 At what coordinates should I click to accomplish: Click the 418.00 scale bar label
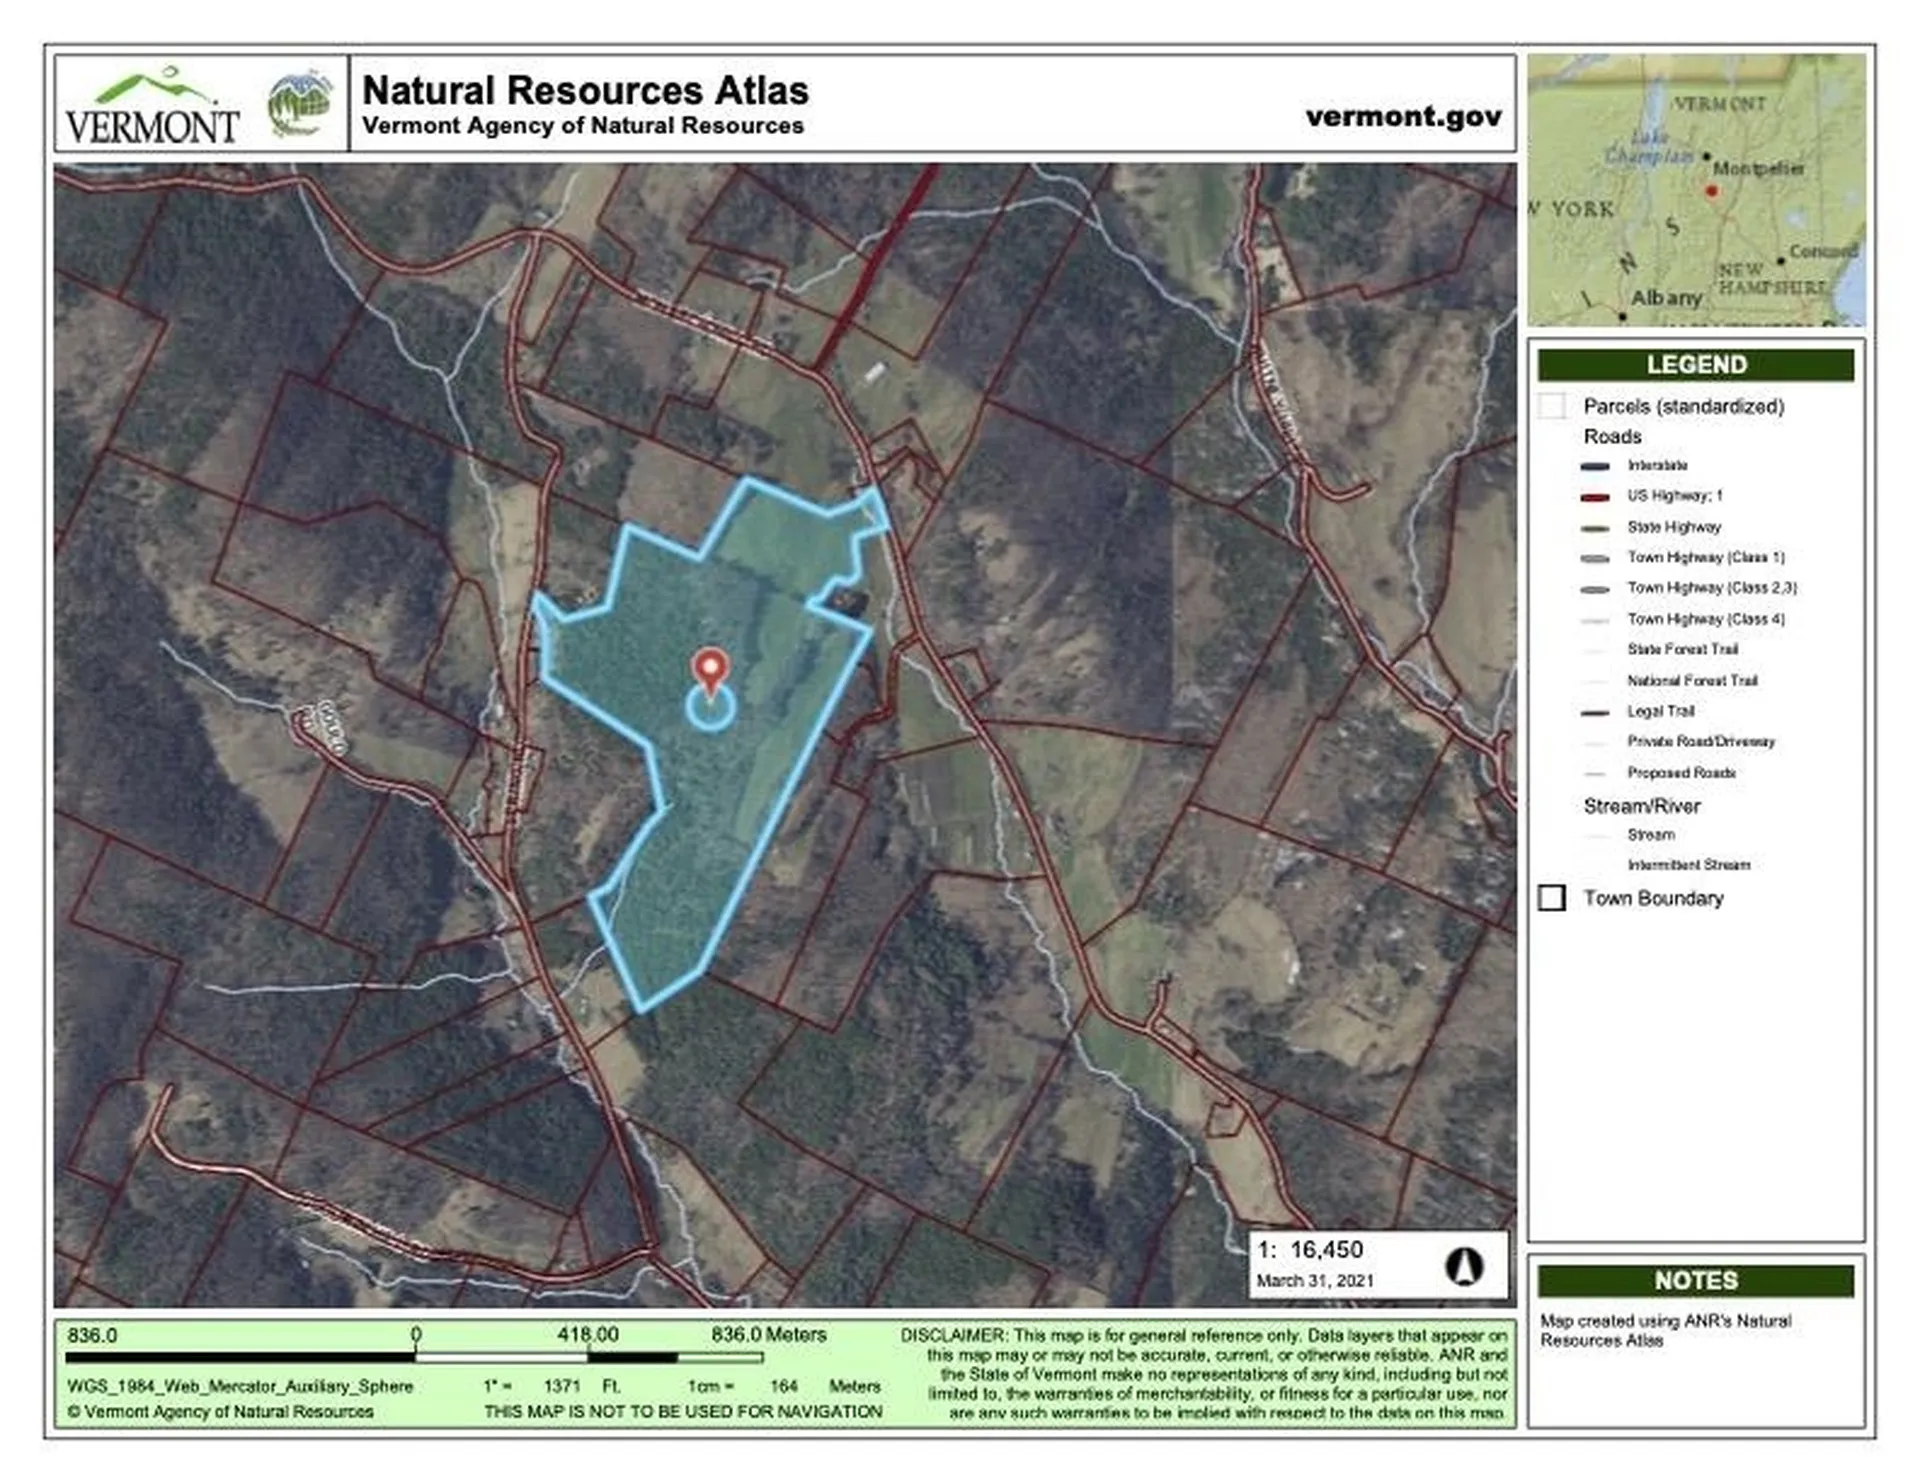pyautogui.click(x=588, y=1335)
